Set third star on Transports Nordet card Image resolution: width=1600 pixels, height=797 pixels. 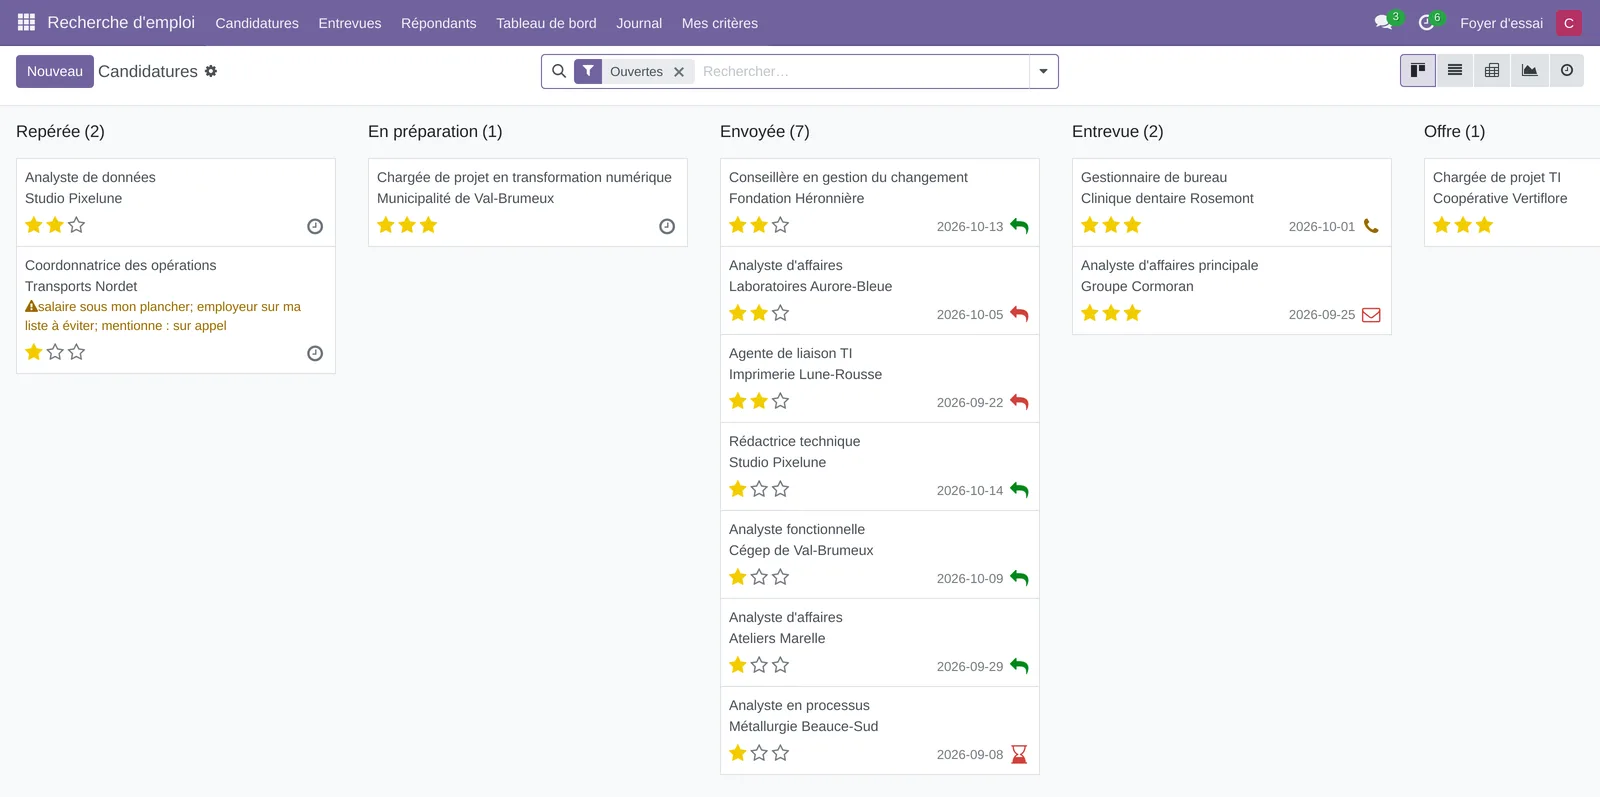(x=77, y=352)
